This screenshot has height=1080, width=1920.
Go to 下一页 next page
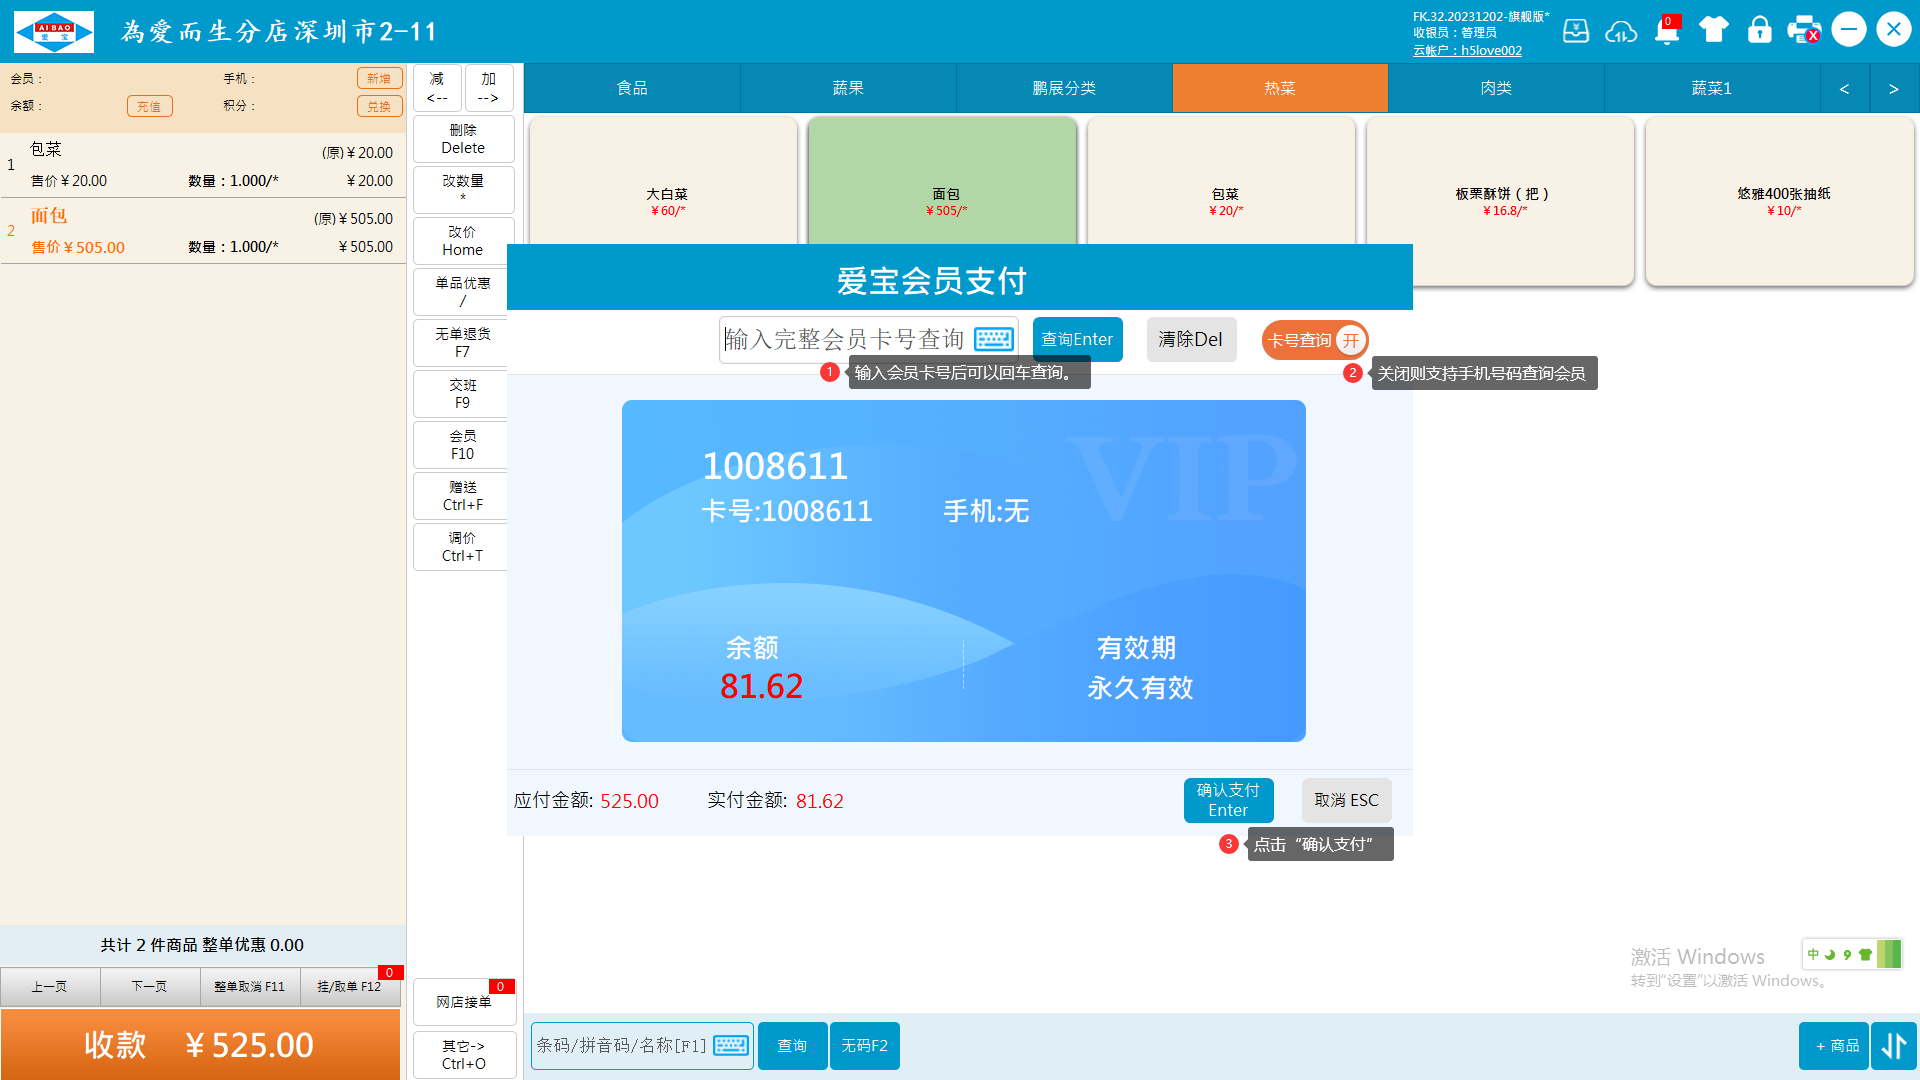tap(150, 987)
